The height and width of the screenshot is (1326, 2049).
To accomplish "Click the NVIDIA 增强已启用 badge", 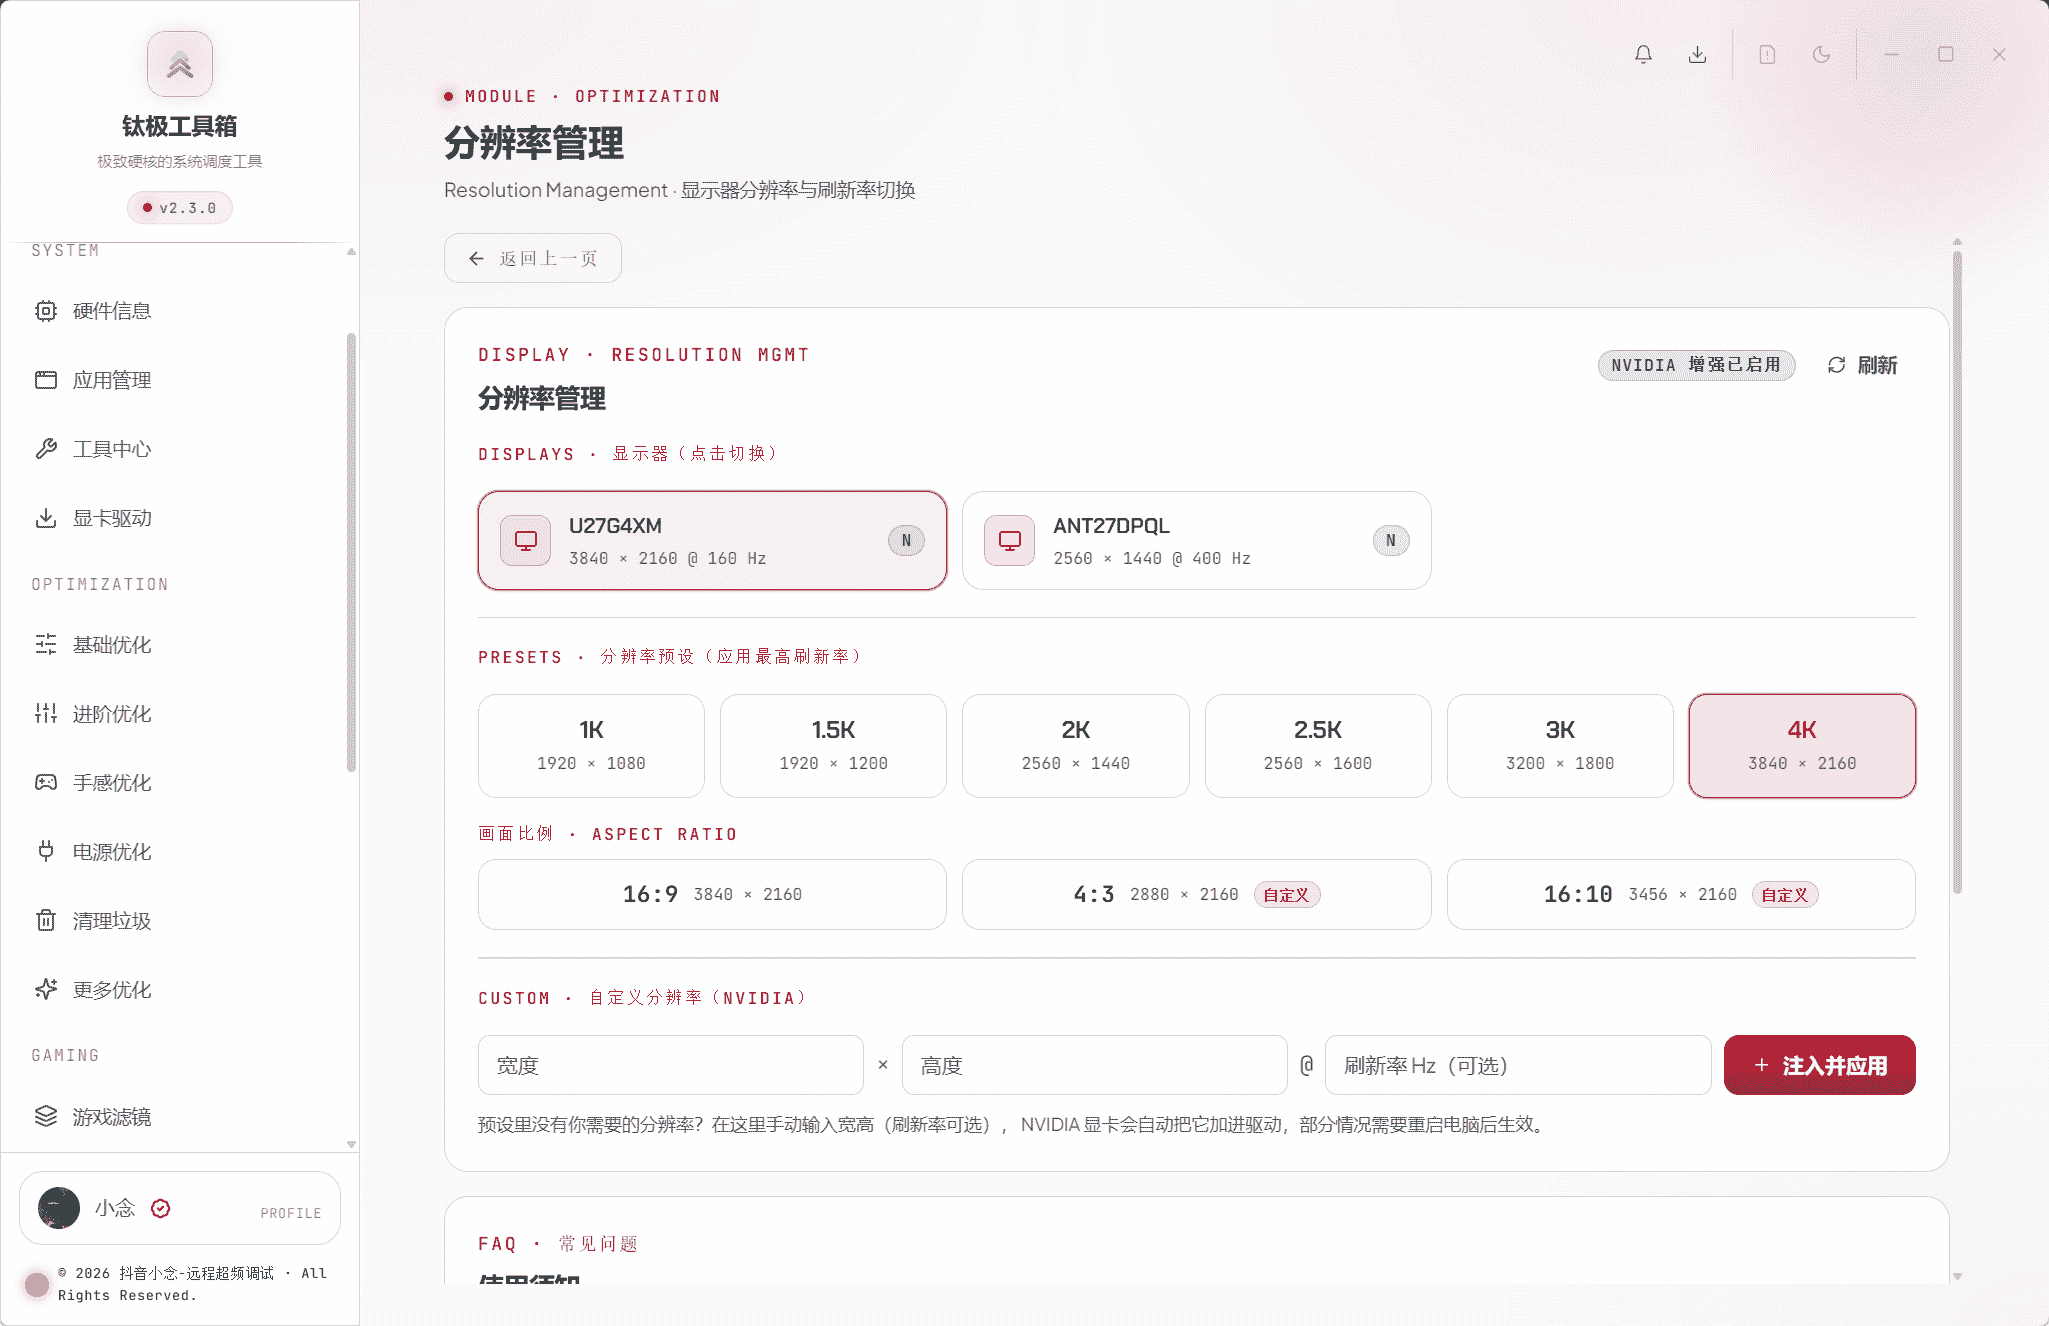I will [1696, 365].
